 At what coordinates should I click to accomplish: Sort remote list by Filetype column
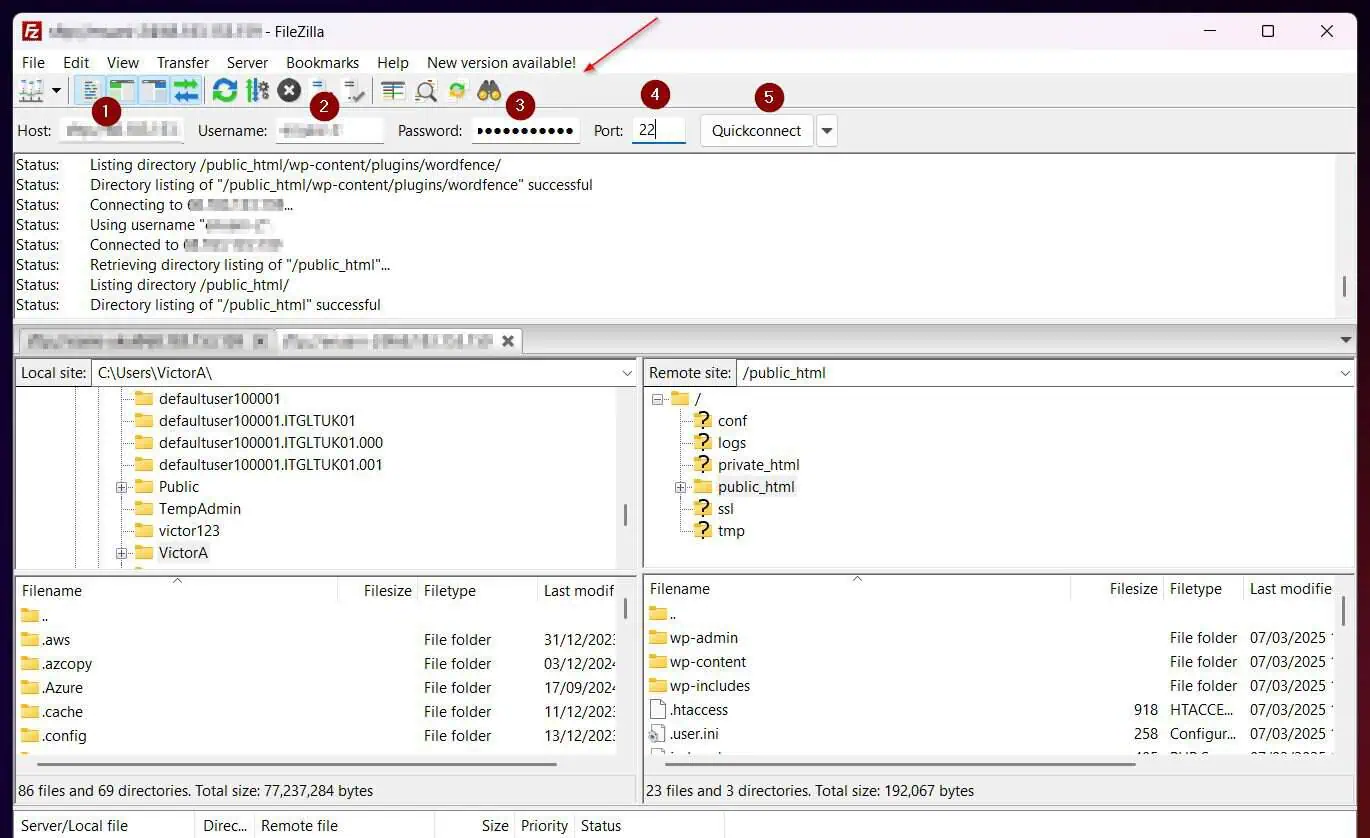[1203, 589]
